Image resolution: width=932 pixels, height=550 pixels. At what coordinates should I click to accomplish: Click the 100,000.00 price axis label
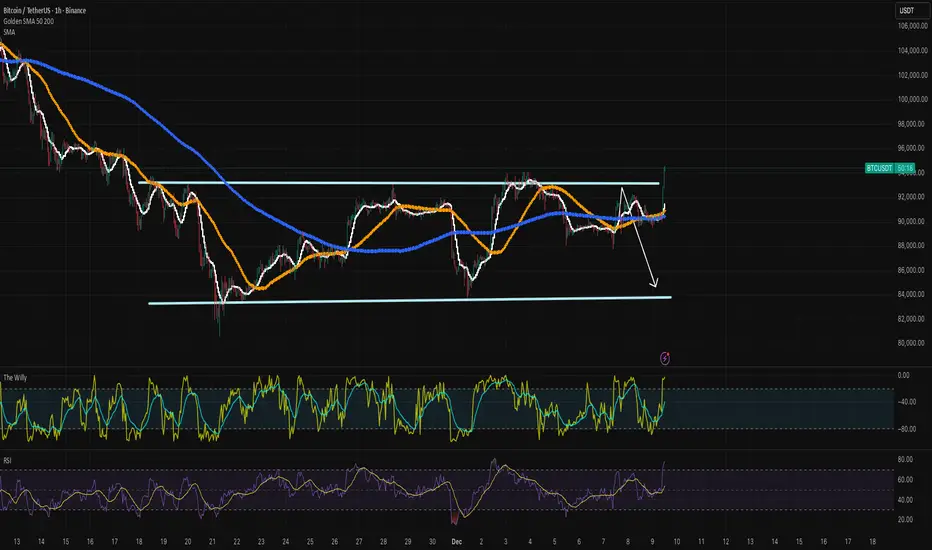click(x=911, y=99)
